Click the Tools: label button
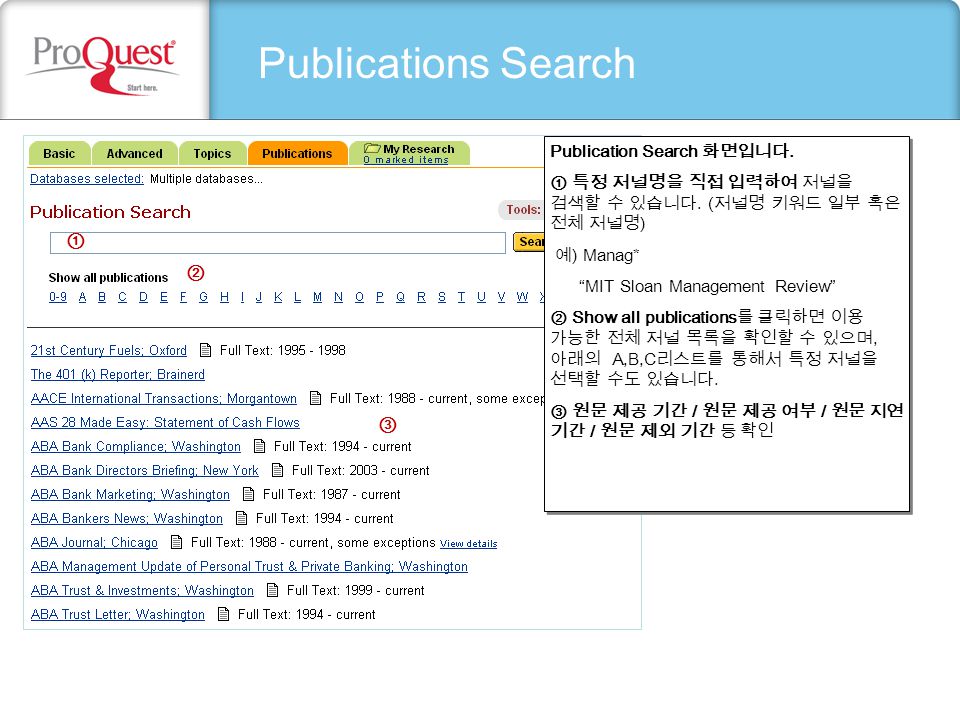Image resolution: width=960 pixels, height=720 pixels. (521, 210)
